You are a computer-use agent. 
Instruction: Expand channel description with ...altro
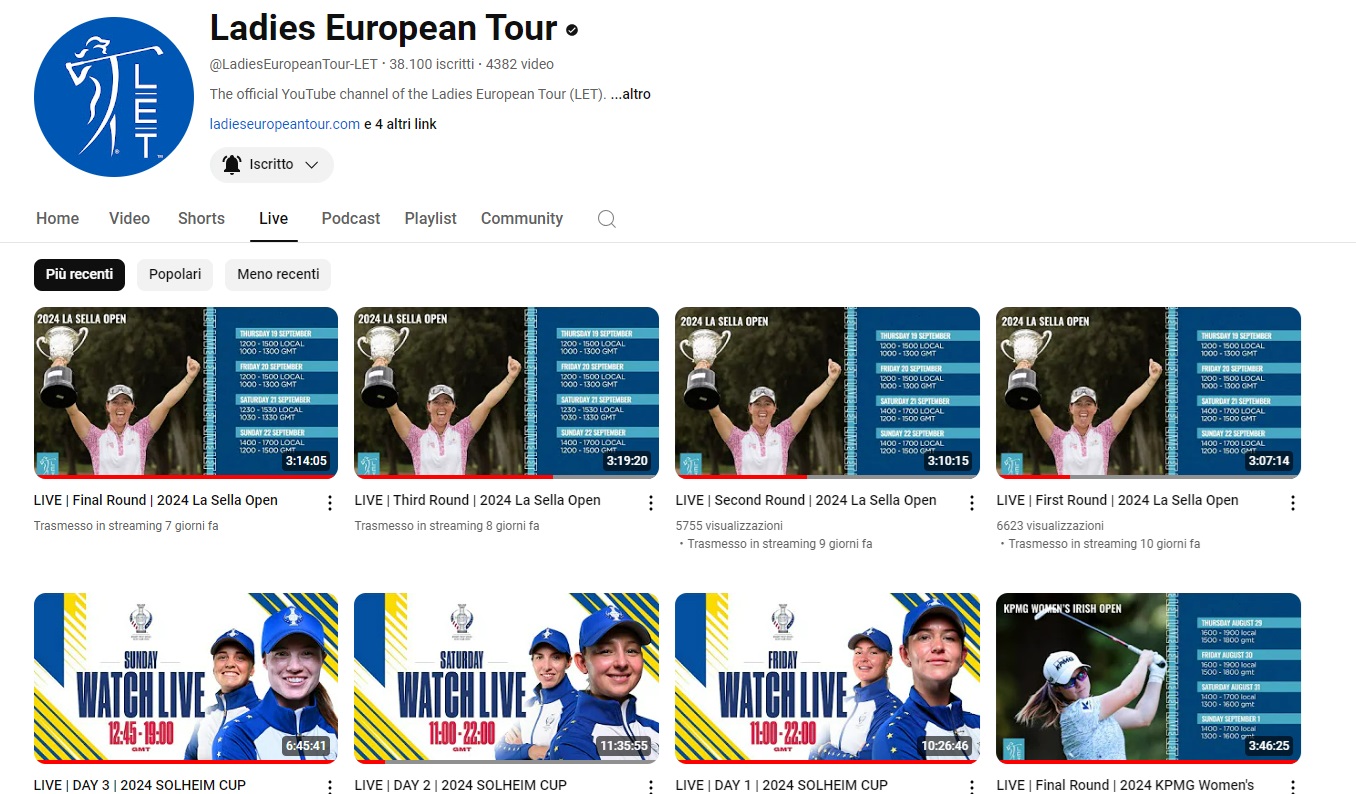[x=631, y=94]
